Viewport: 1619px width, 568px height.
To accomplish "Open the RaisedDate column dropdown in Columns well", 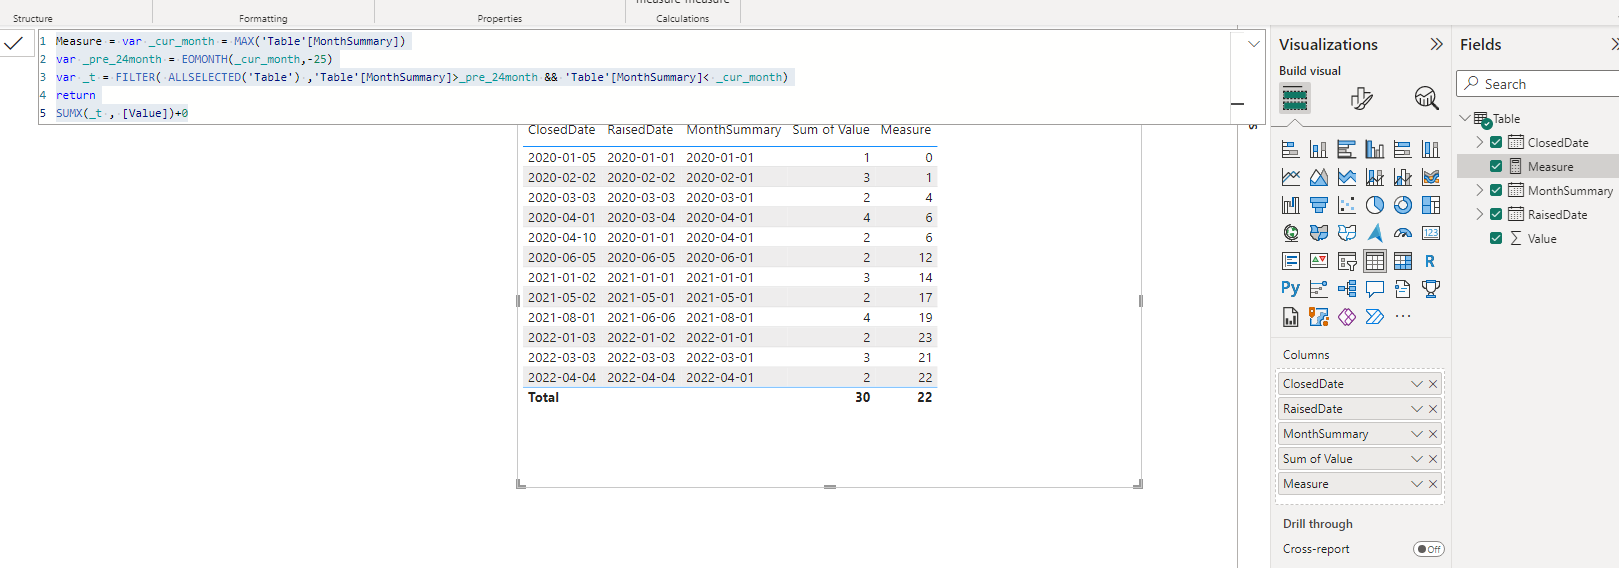I will click(x=1417, y=409).
